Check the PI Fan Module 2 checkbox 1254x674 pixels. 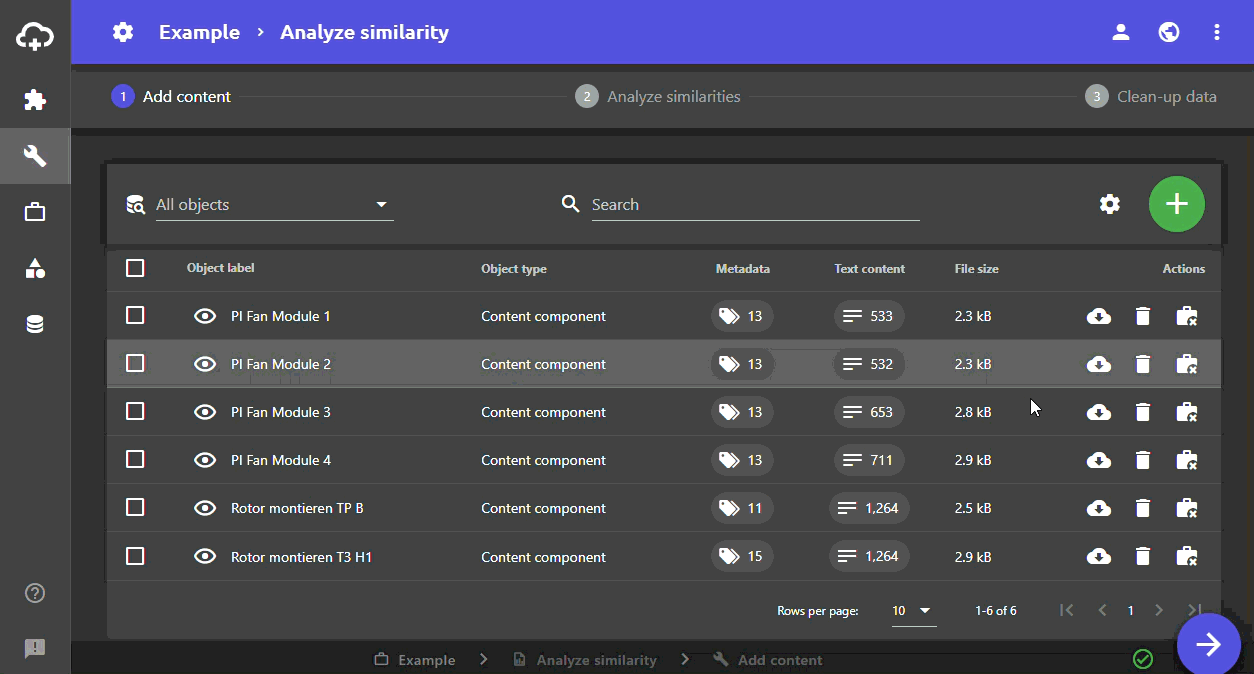coord(135,364)
